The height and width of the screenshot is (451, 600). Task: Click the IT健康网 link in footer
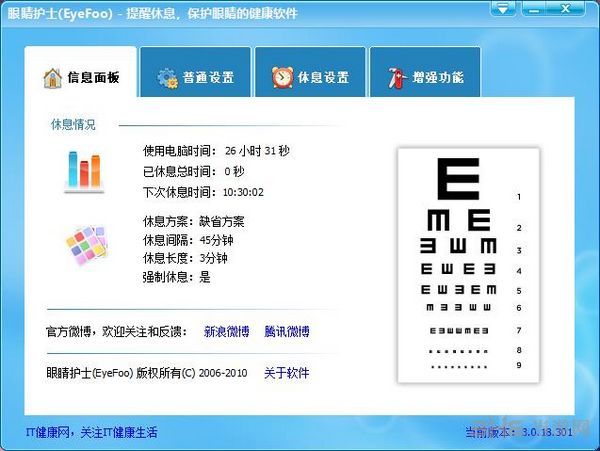[x=91, y=432]
